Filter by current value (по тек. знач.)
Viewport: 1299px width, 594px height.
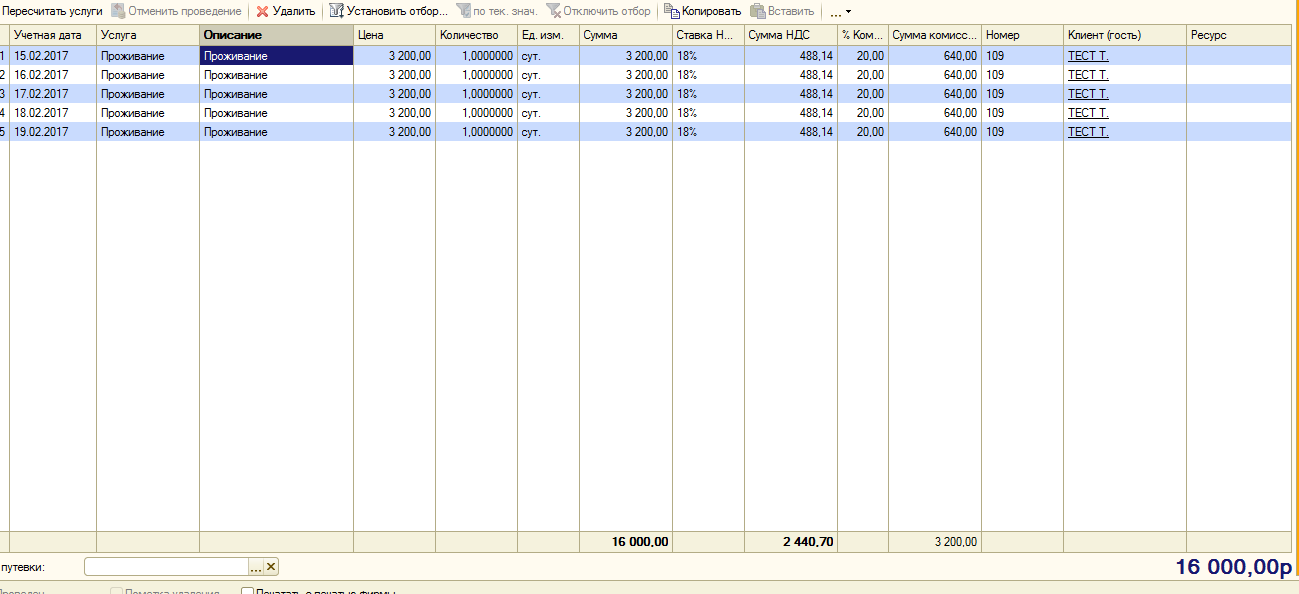496,11
